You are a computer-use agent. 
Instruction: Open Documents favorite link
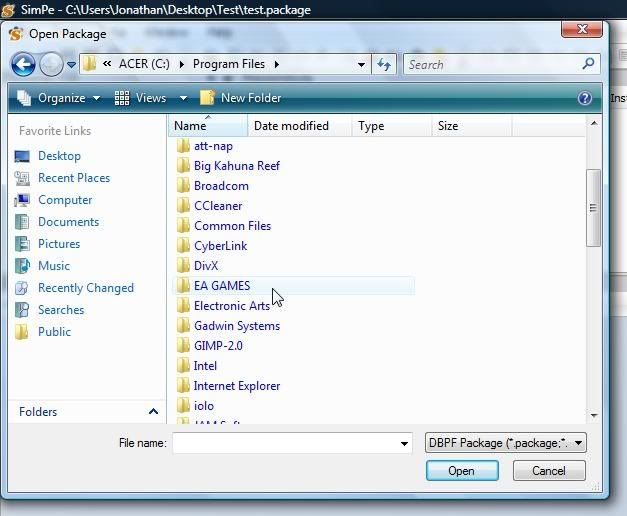pyautogui.click(x=68, y=222)
